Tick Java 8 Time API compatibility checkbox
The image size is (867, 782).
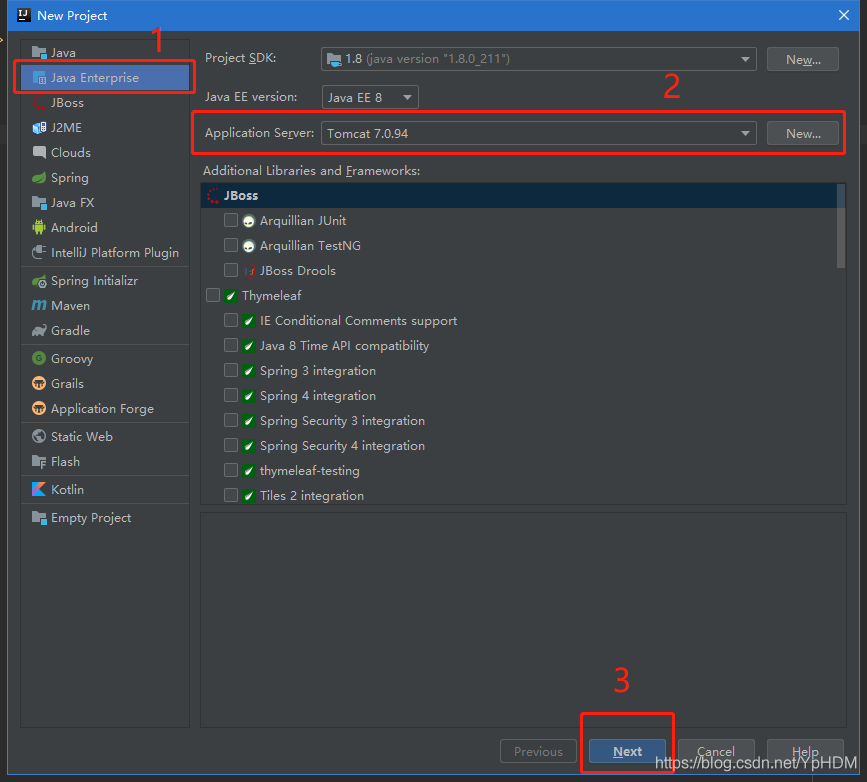[231, 345]
